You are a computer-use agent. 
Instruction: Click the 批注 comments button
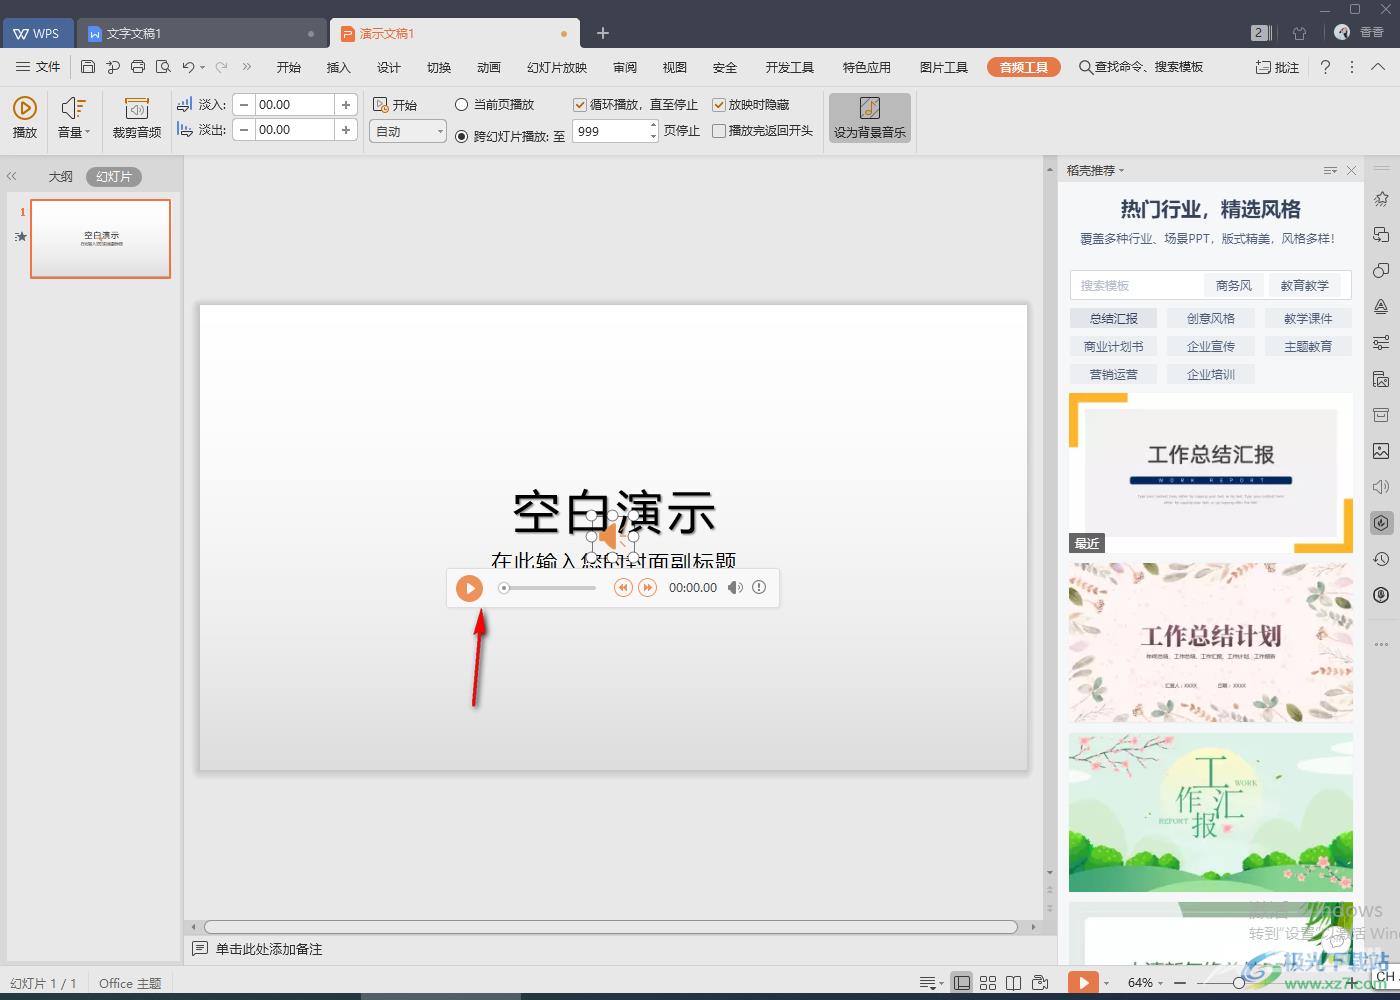point(1277,67)
